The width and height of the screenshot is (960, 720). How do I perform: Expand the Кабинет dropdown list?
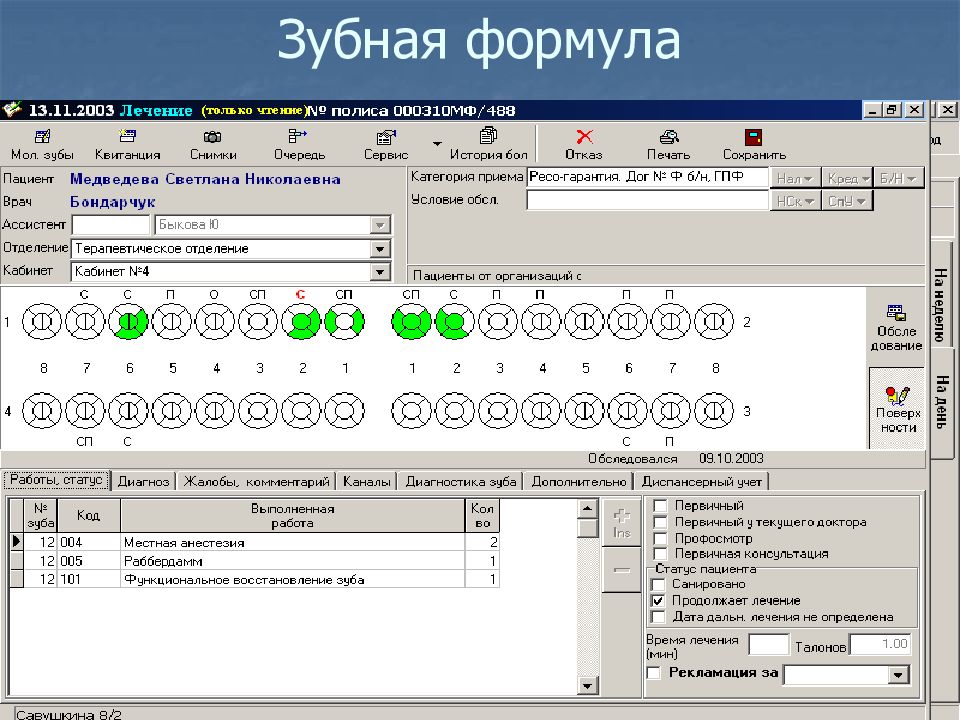tap(380, 271)
